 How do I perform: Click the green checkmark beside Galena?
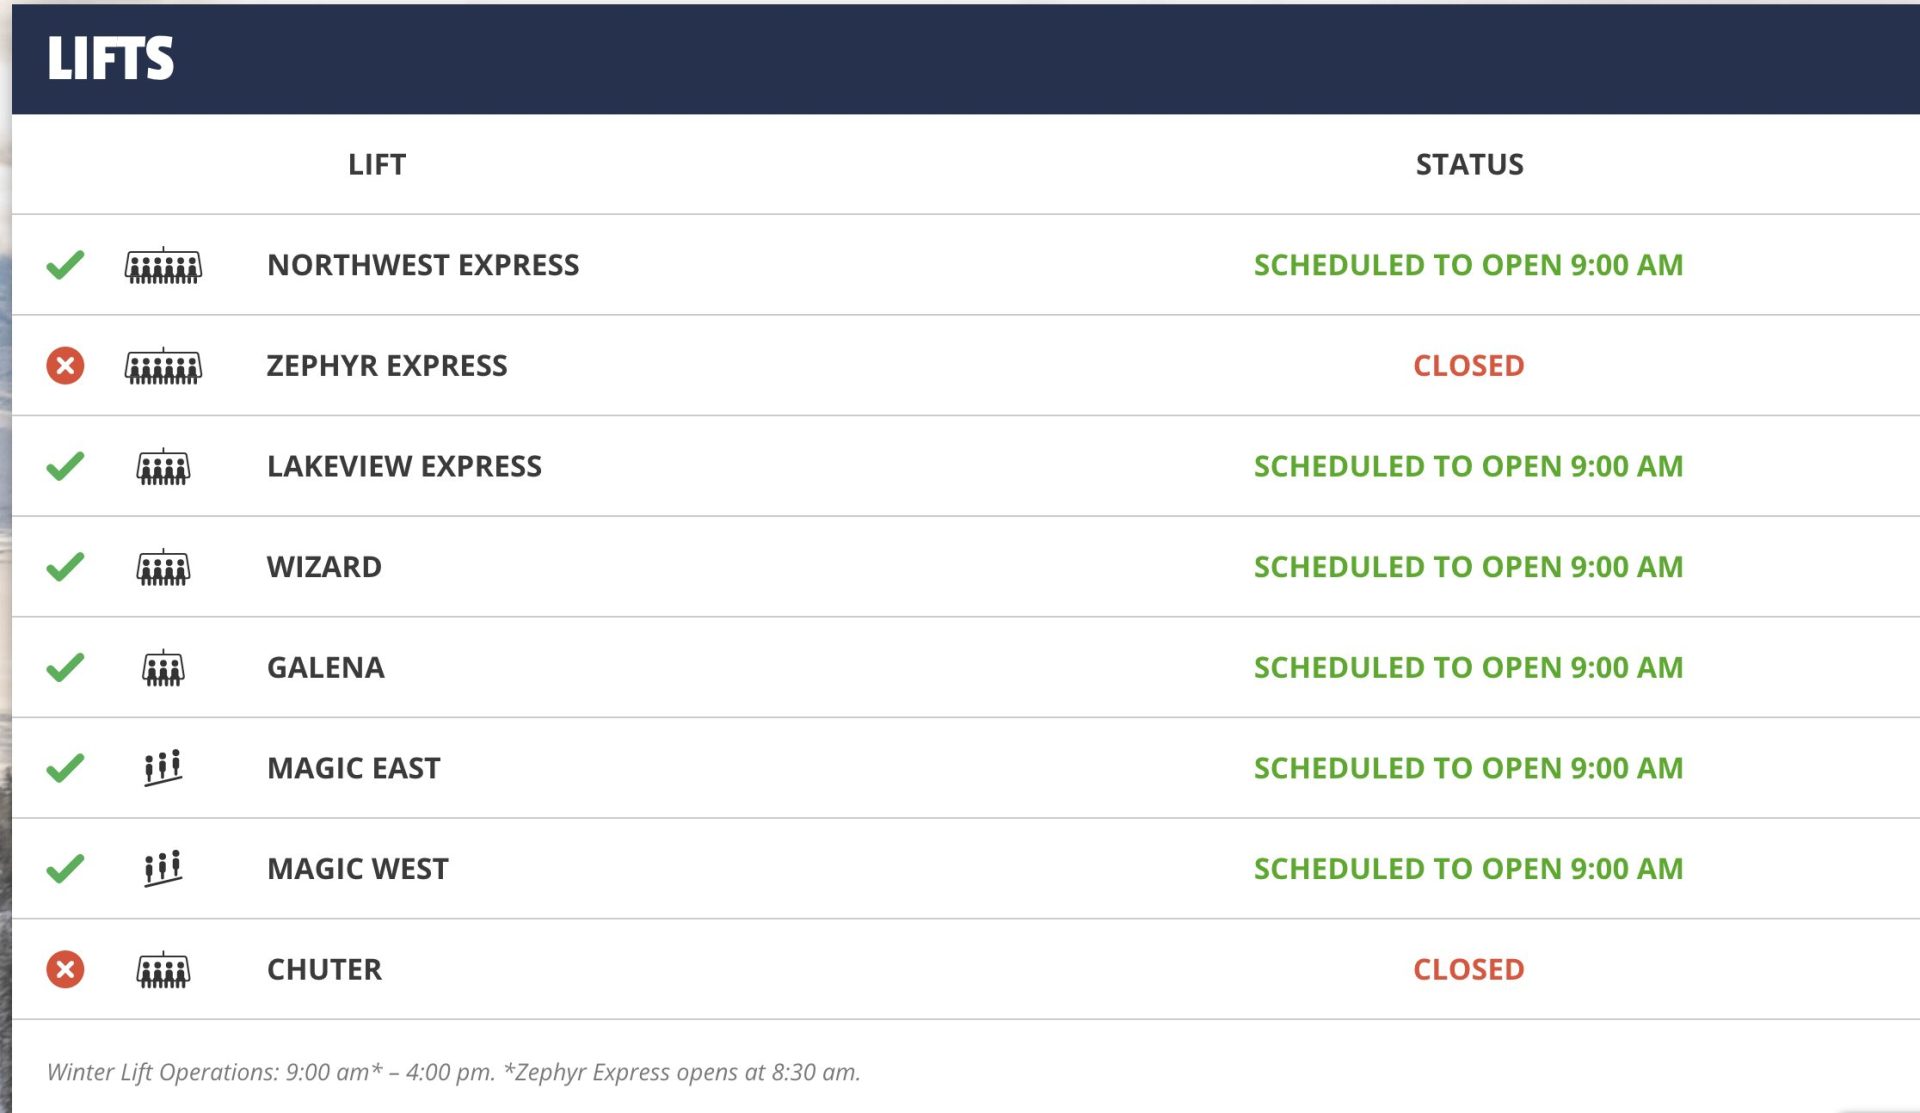point(65,667)
